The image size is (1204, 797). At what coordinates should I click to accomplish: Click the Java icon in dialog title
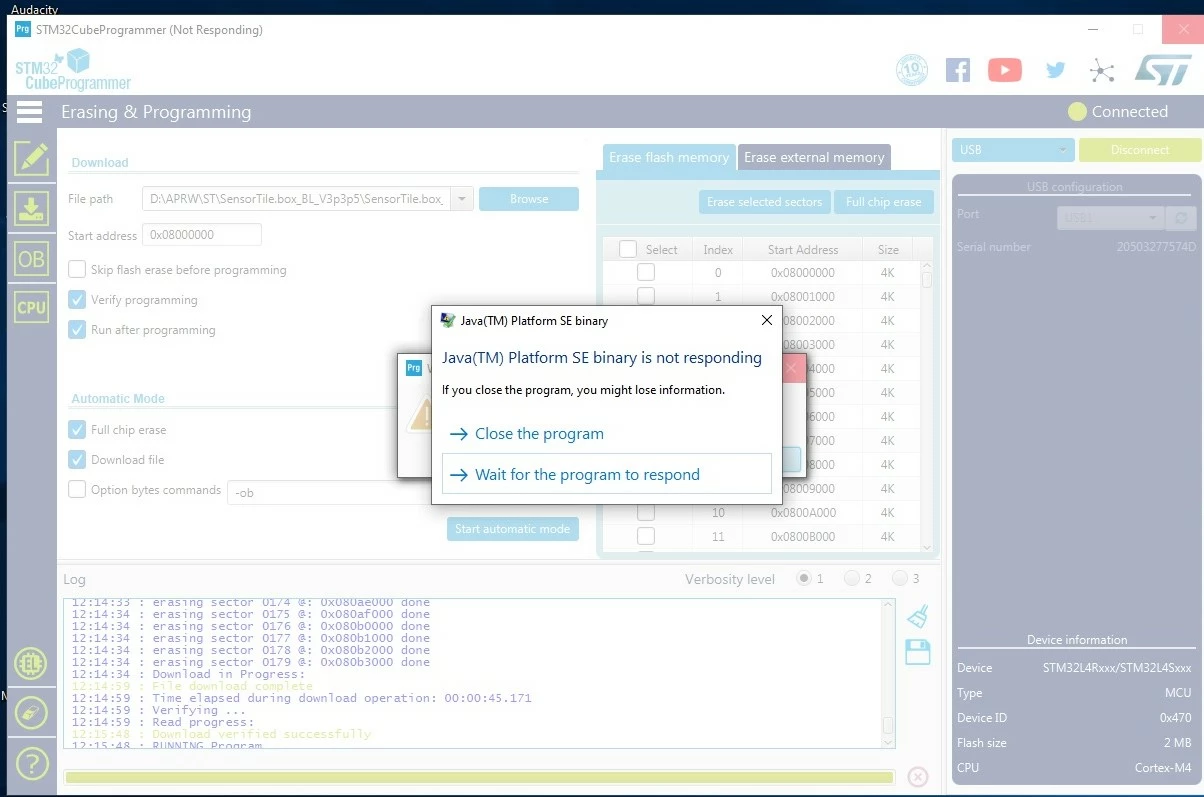(449, 321)
